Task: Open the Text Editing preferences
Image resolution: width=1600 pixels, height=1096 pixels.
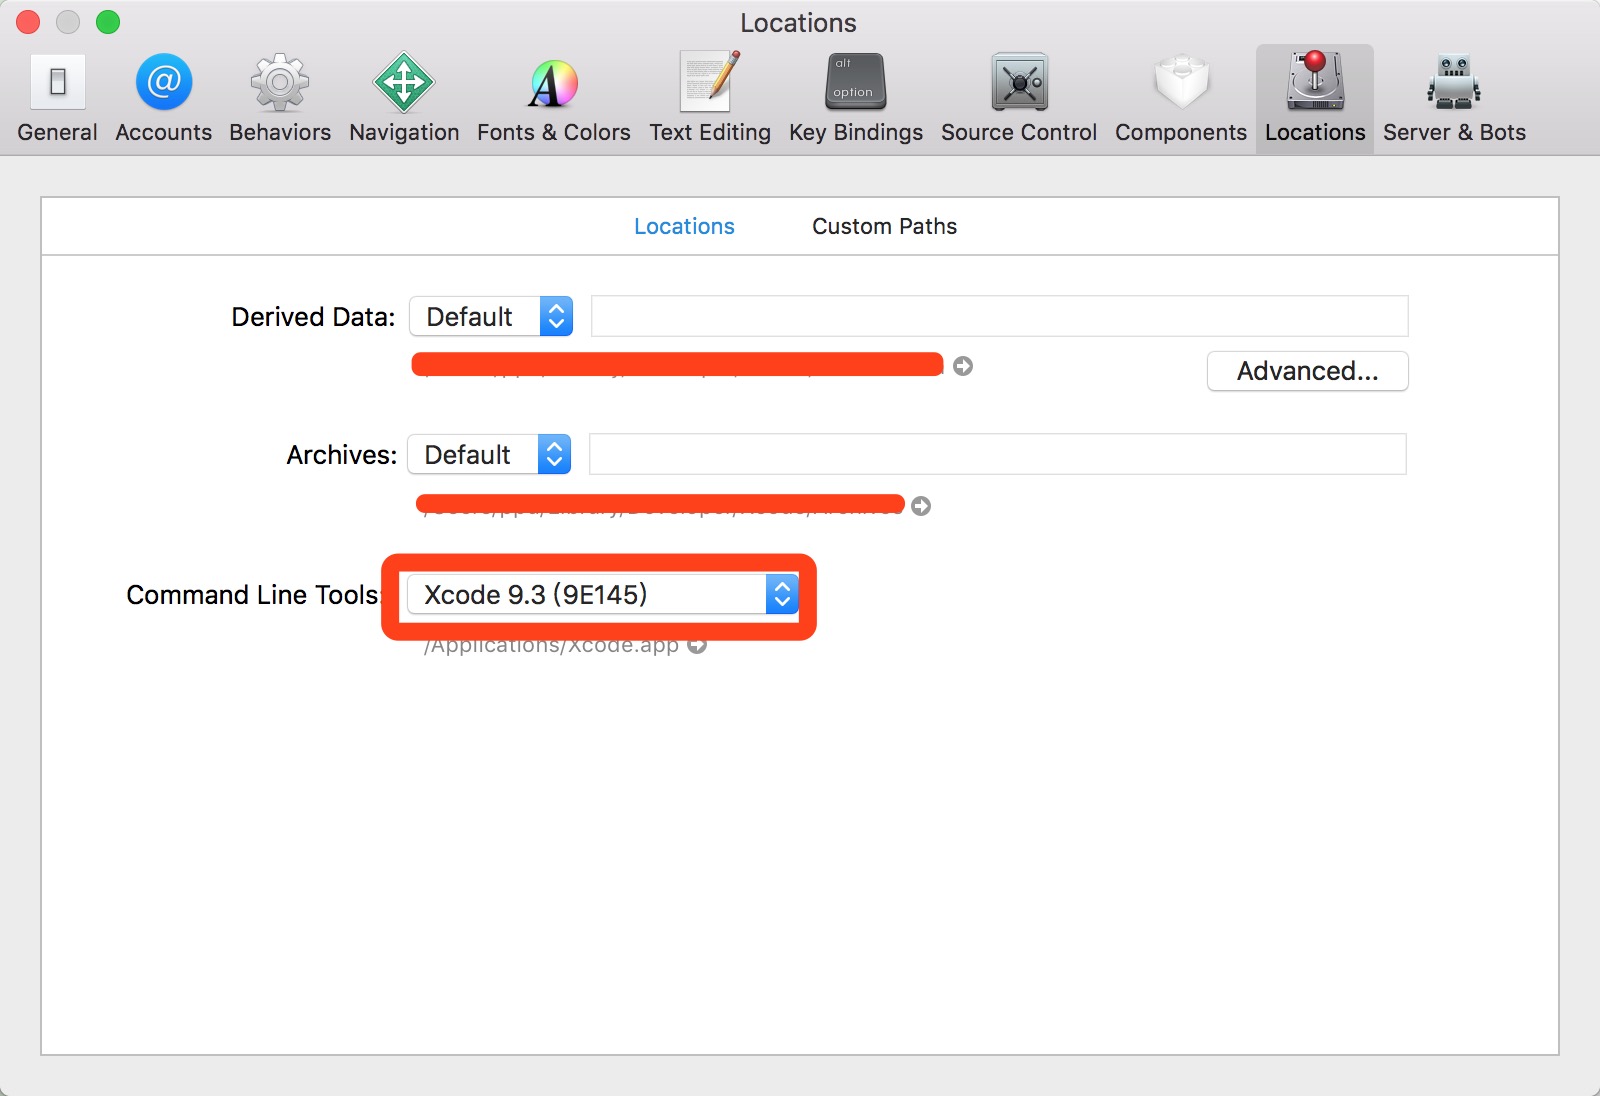Action: pyautogui.click(x=710, y=99)
